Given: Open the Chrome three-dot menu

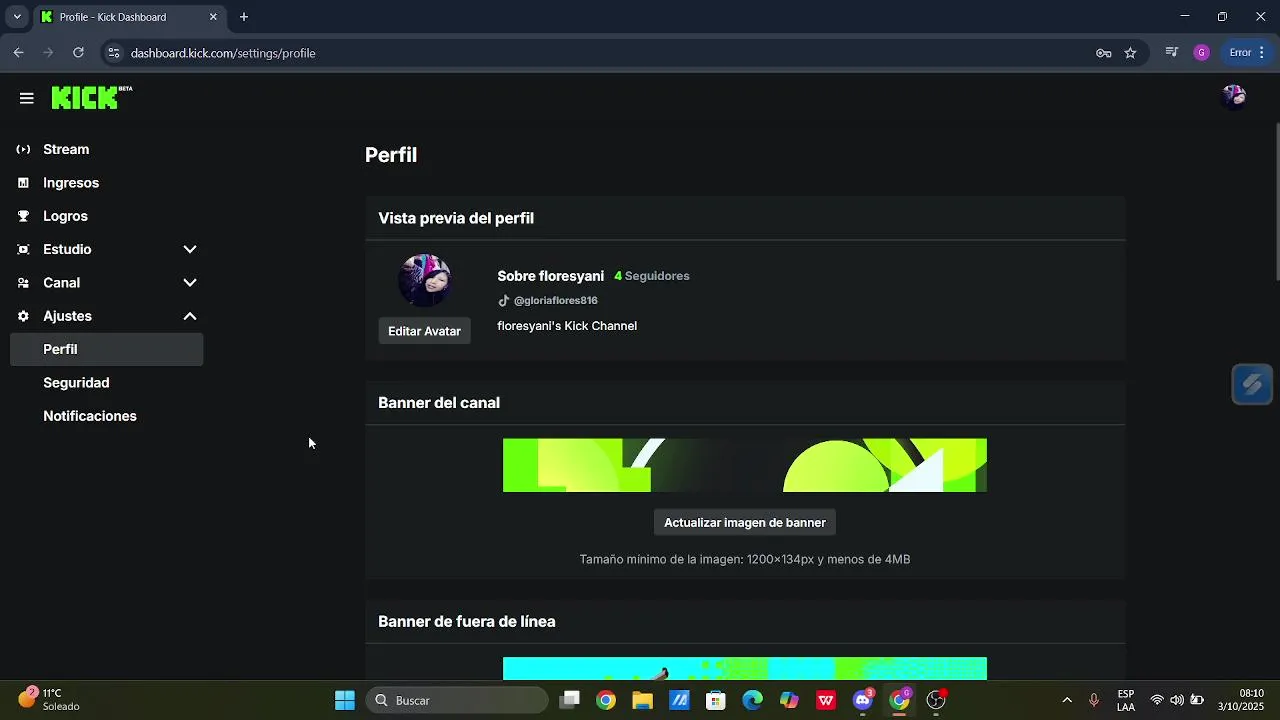Looking at the screenshot, I should (1261, 53).
